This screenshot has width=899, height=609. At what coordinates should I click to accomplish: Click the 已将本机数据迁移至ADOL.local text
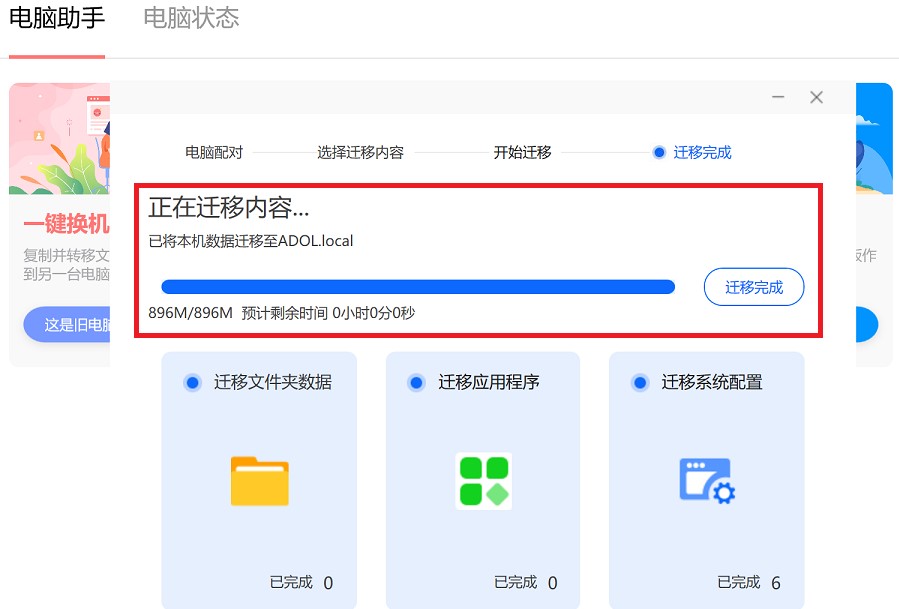point(251,240)
